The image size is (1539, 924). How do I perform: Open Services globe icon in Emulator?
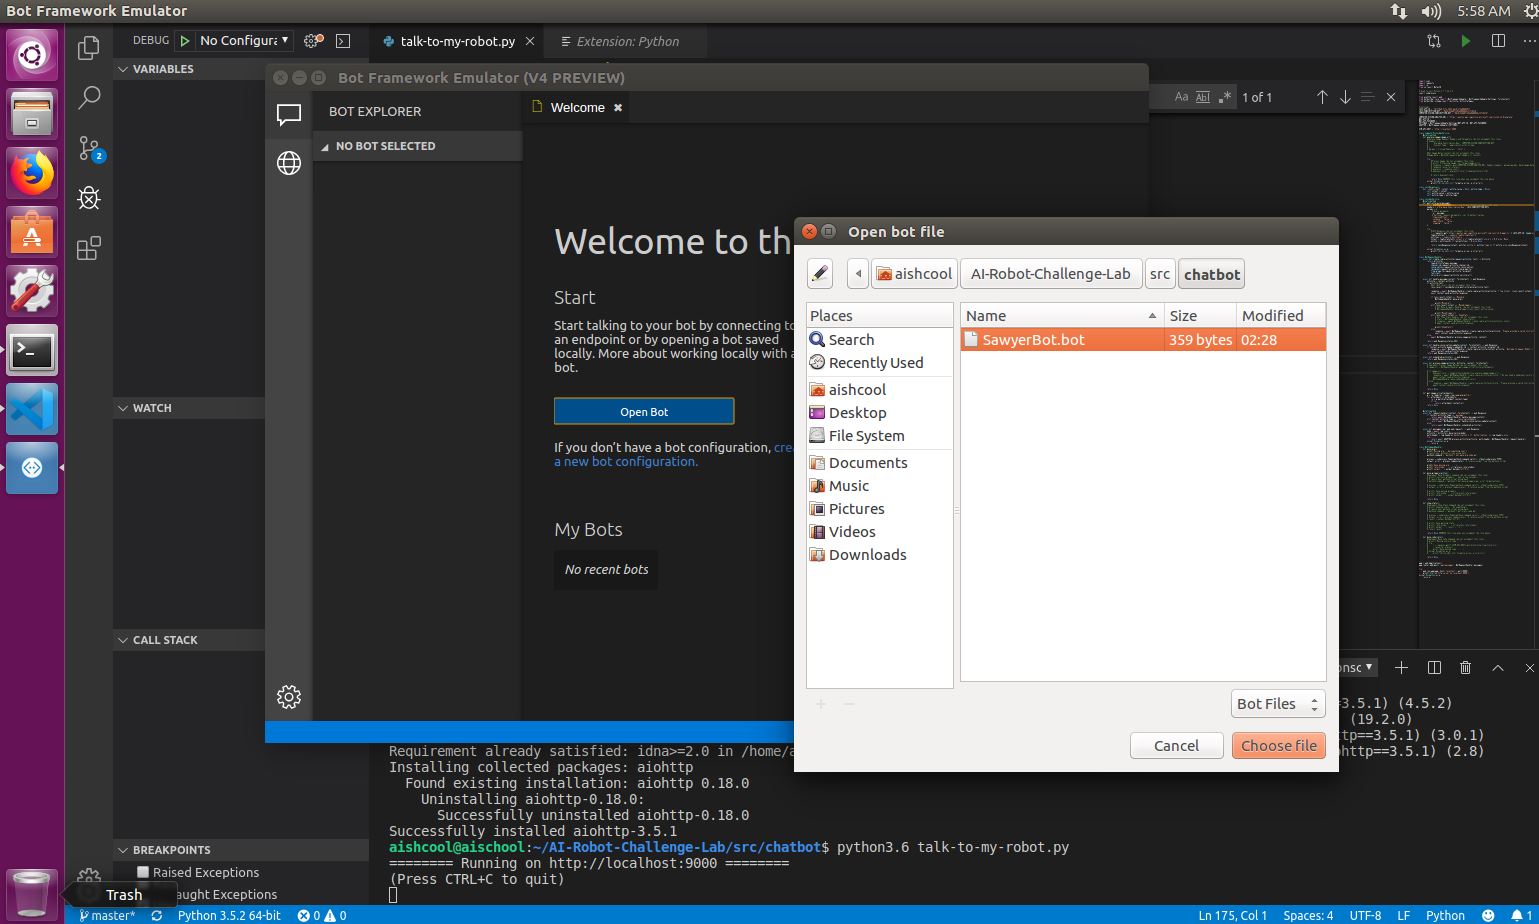289,163
